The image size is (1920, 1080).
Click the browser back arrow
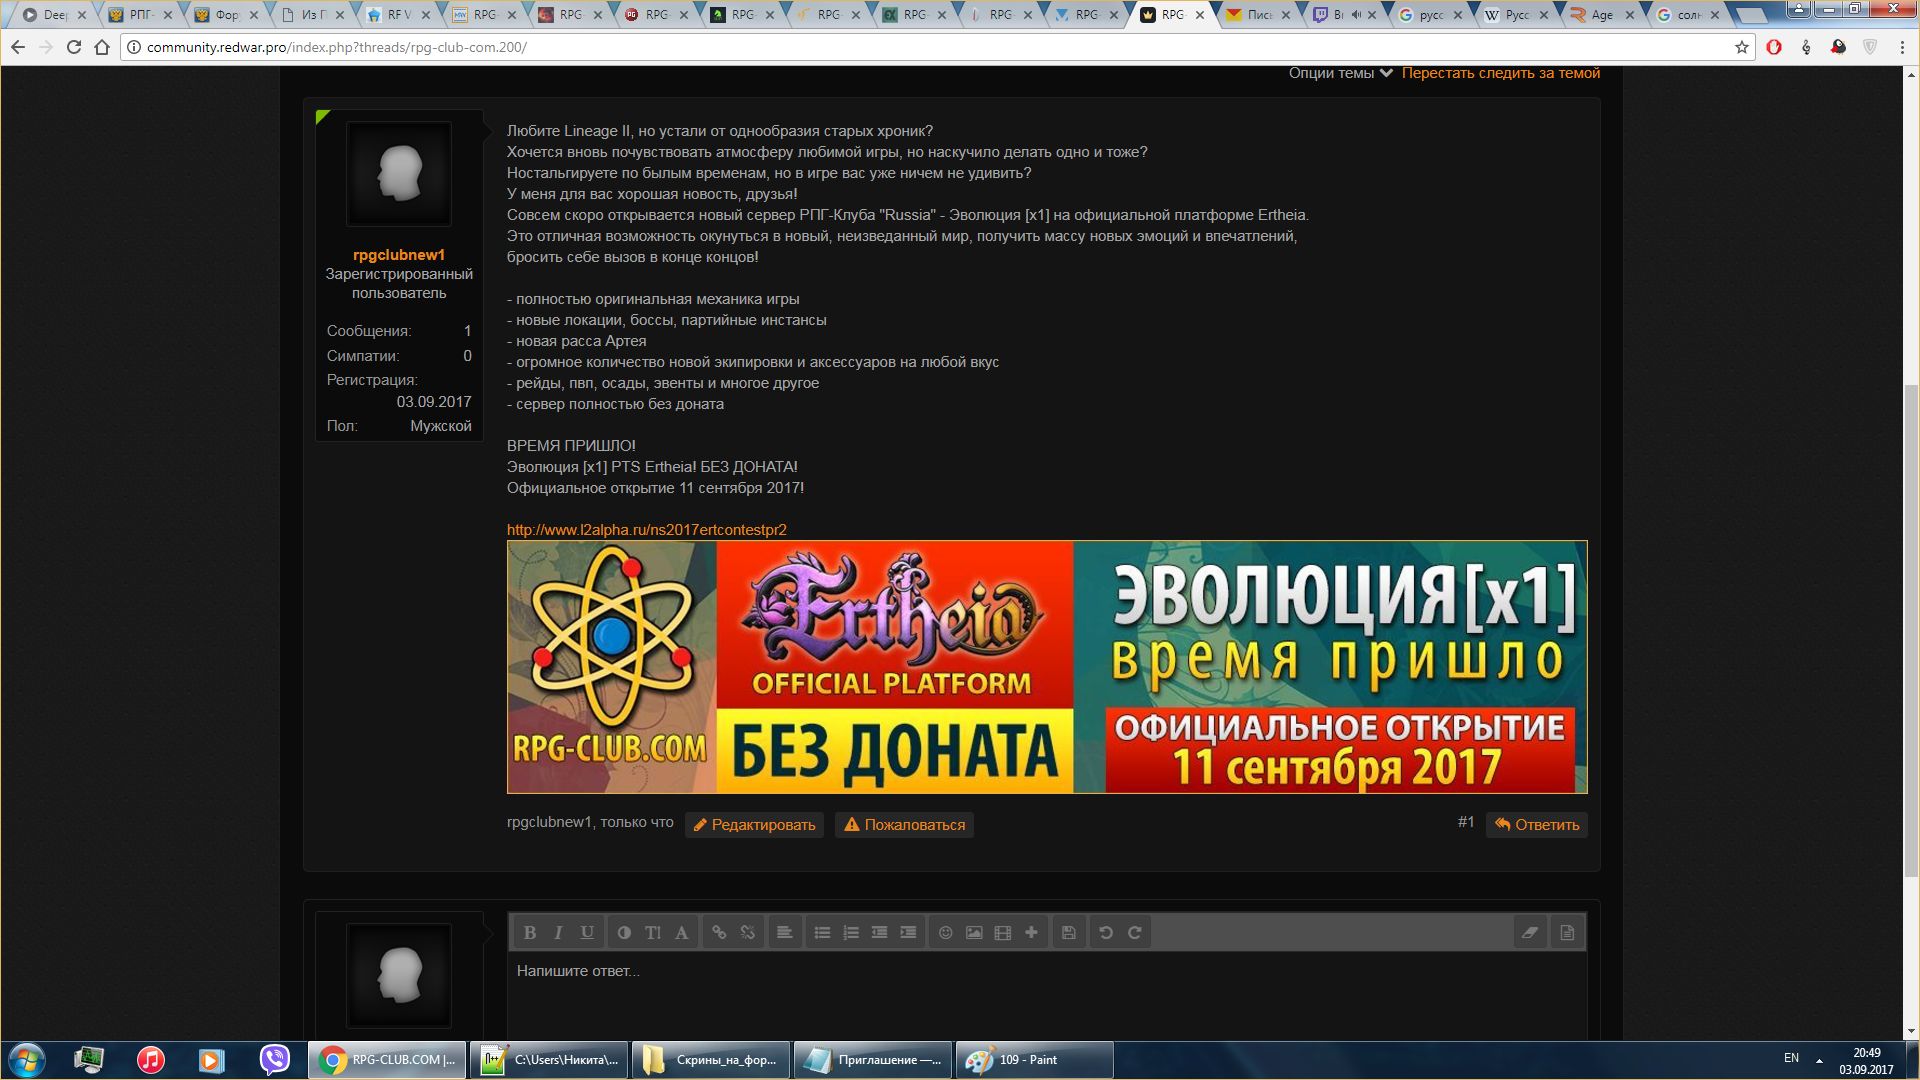click(x=17, y=47)
